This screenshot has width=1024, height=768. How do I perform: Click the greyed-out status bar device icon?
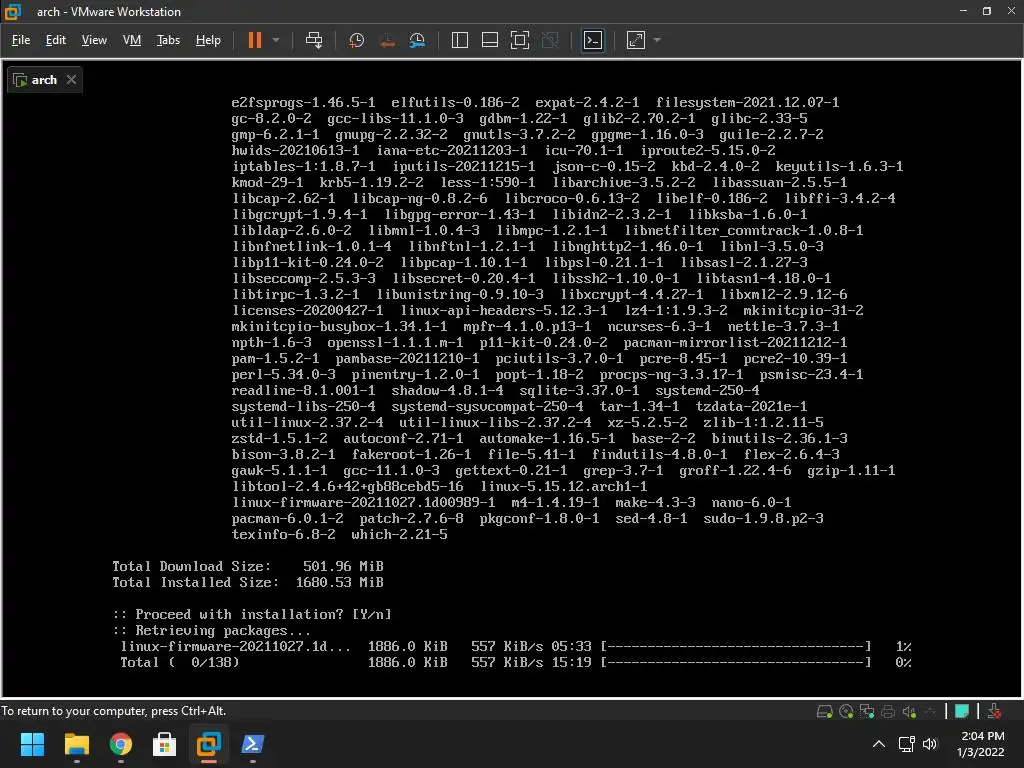click(931, 711)
